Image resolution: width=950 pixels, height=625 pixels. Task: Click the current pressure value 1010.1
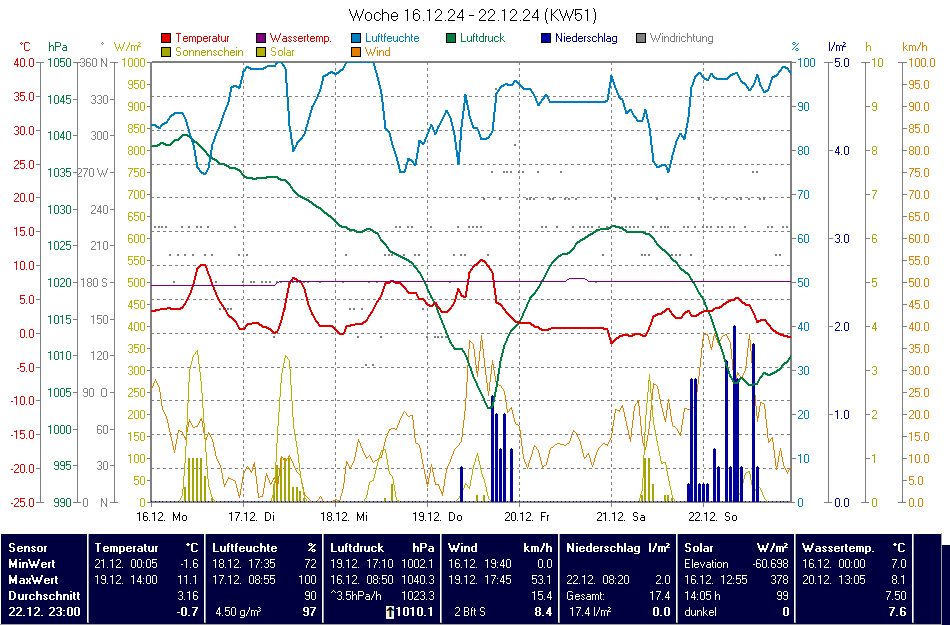[x=415, y=612]
